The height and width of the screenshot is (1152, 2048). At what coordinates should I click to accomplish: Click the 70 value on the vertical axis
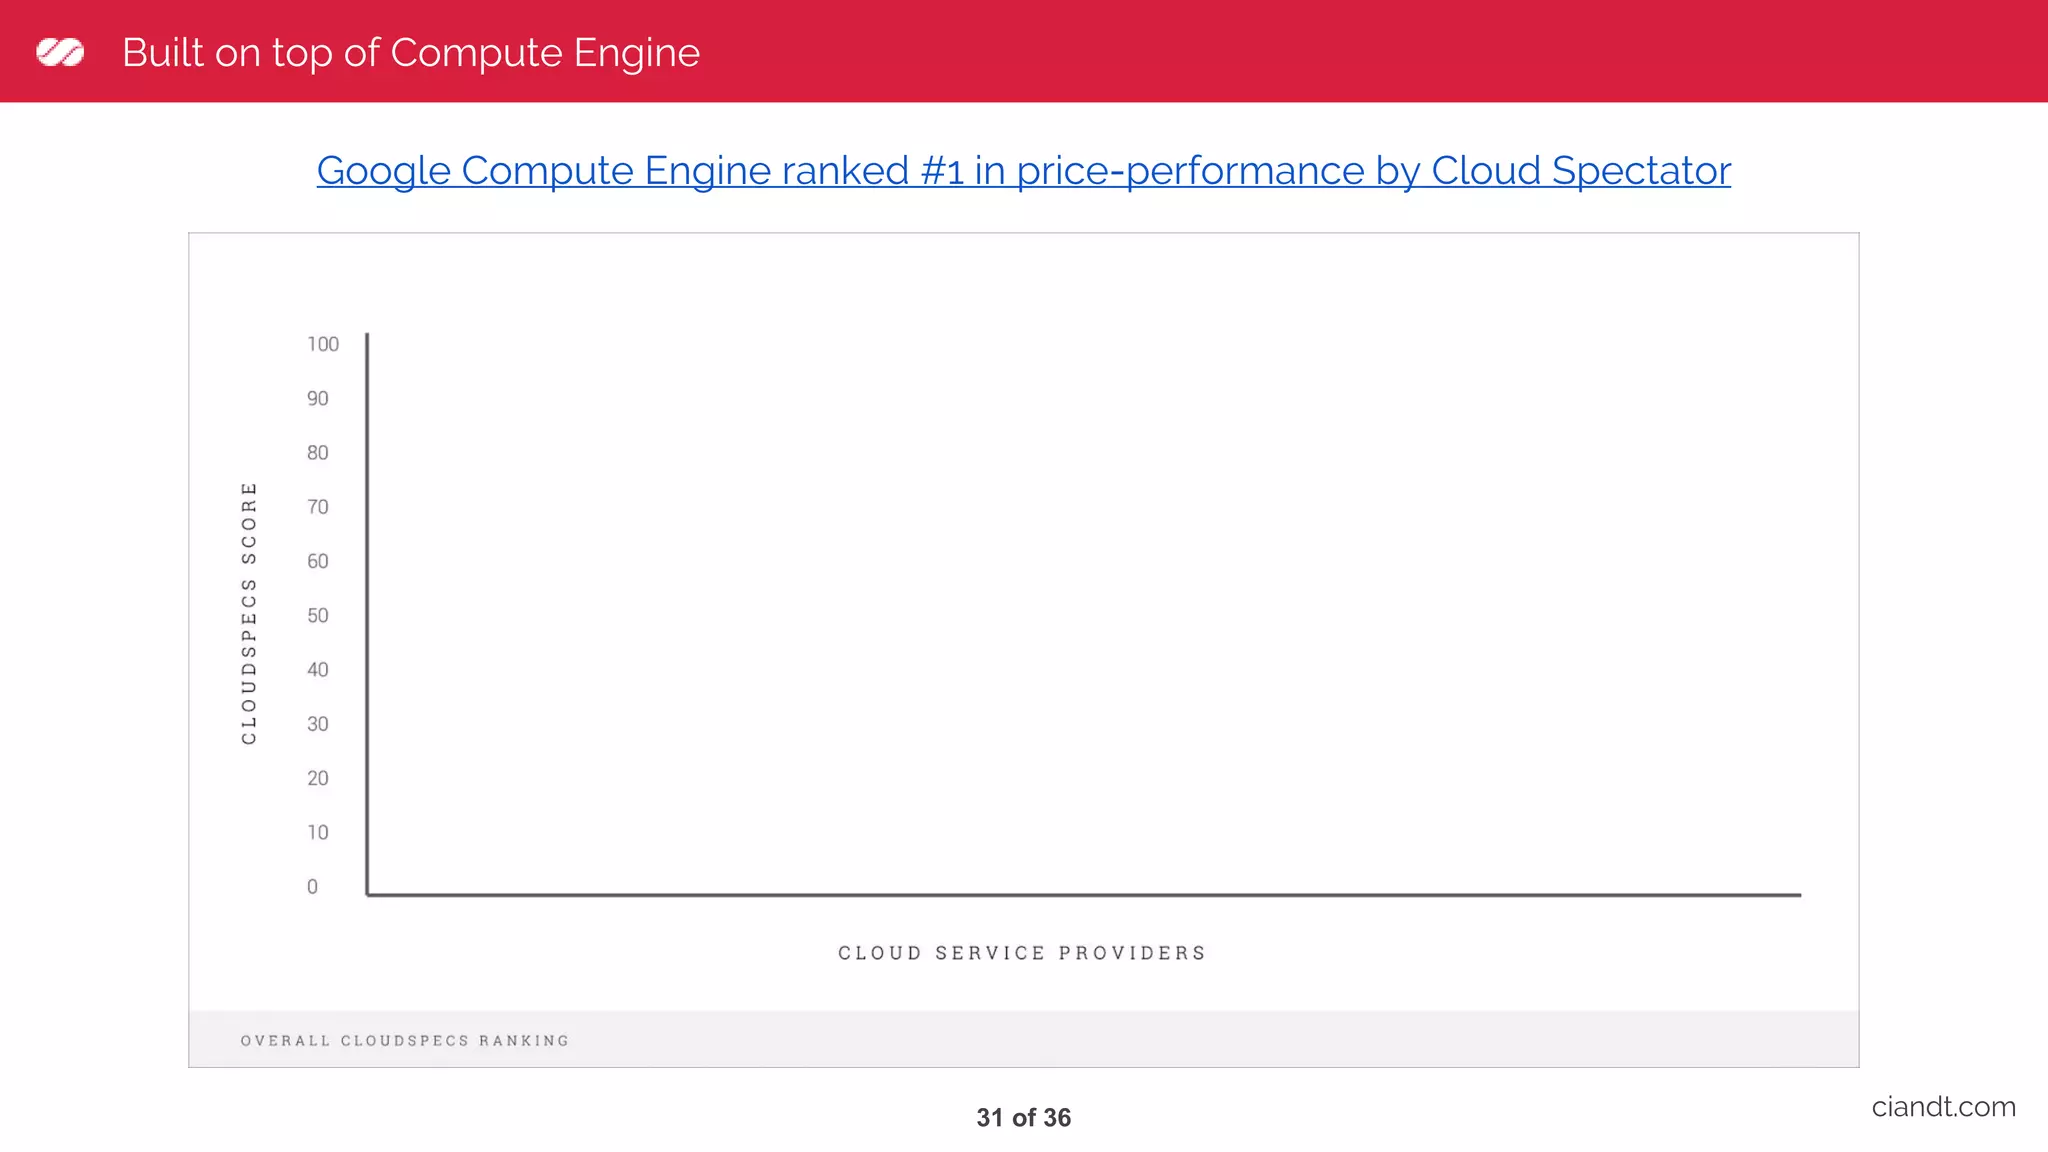click(x=318, y=507)
